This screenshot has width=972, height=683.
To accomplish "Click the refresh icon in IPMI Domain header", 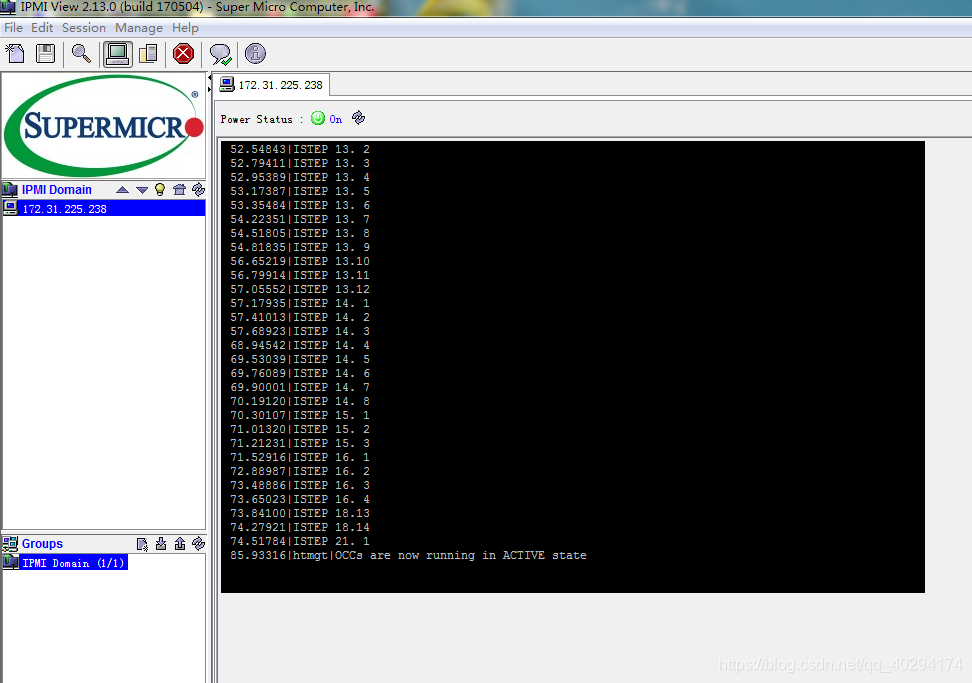I will coord(198,190).
